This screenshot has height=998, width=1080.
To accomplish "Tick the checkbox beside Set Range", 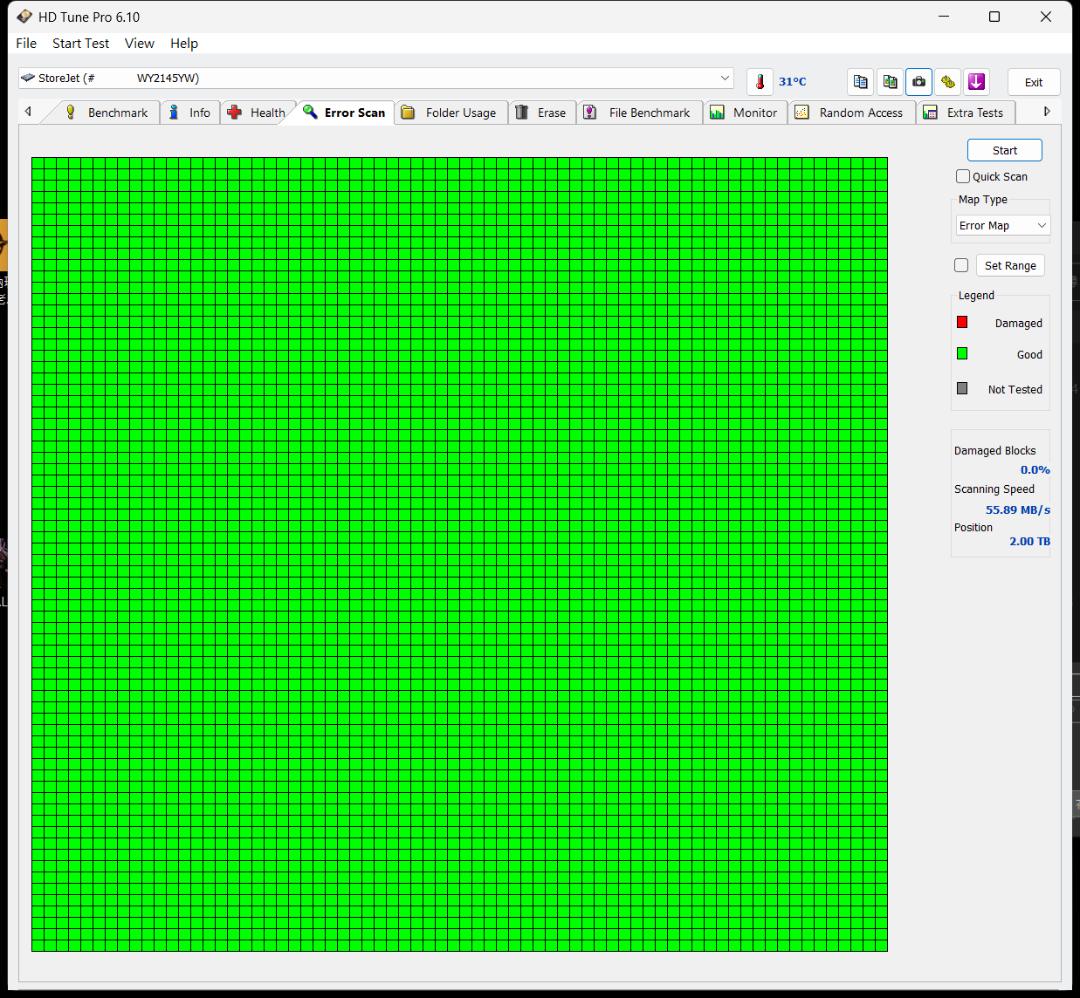I will coord(961,265).
